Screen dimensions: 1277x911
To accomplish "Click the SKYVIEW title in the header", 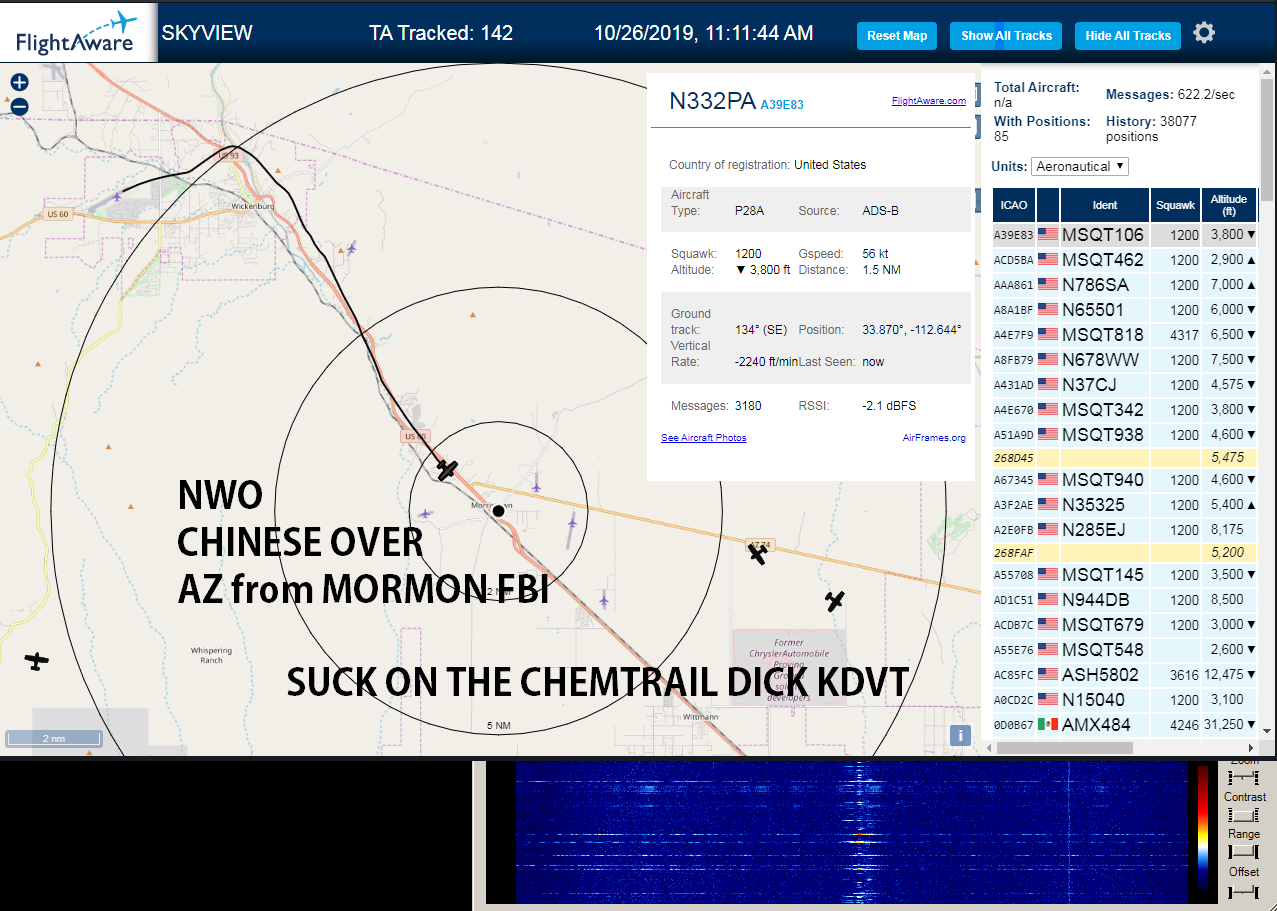I will tap(207, 33).
